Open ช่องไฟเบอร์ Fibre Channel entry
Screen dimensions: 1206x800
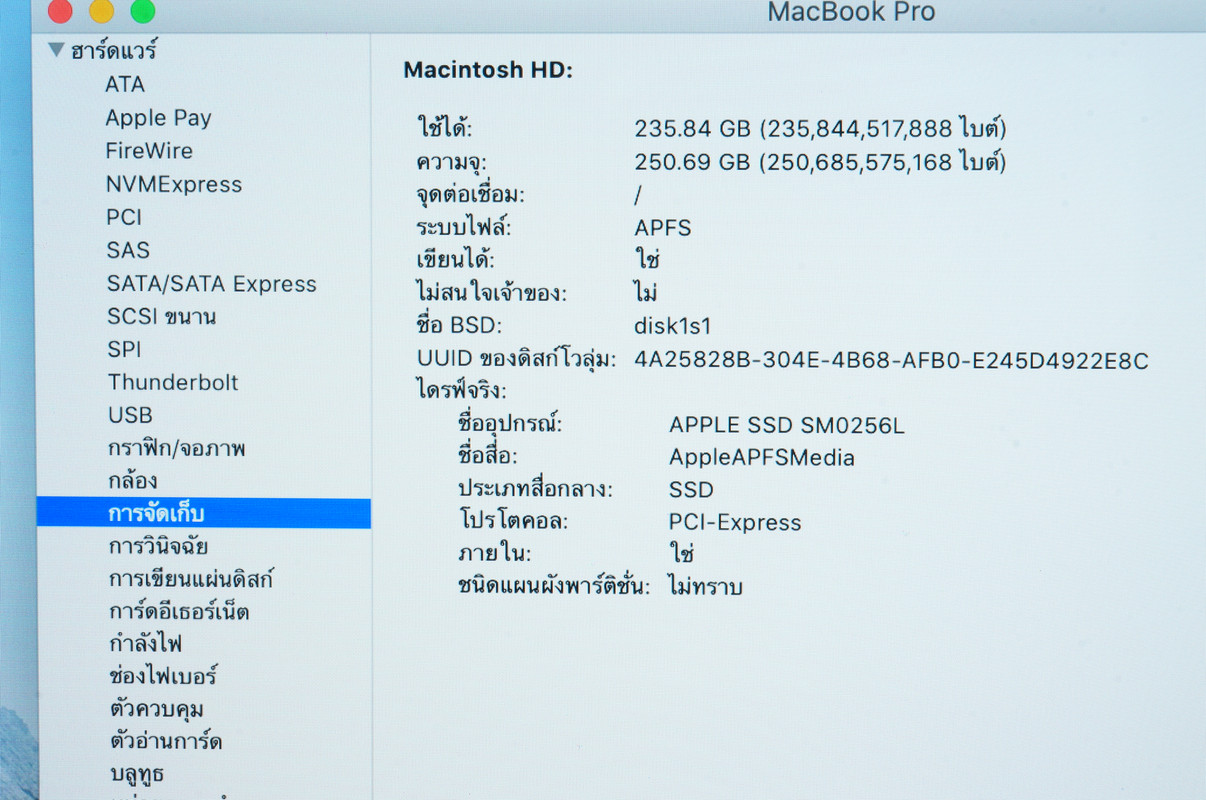[x=163, y=676]
